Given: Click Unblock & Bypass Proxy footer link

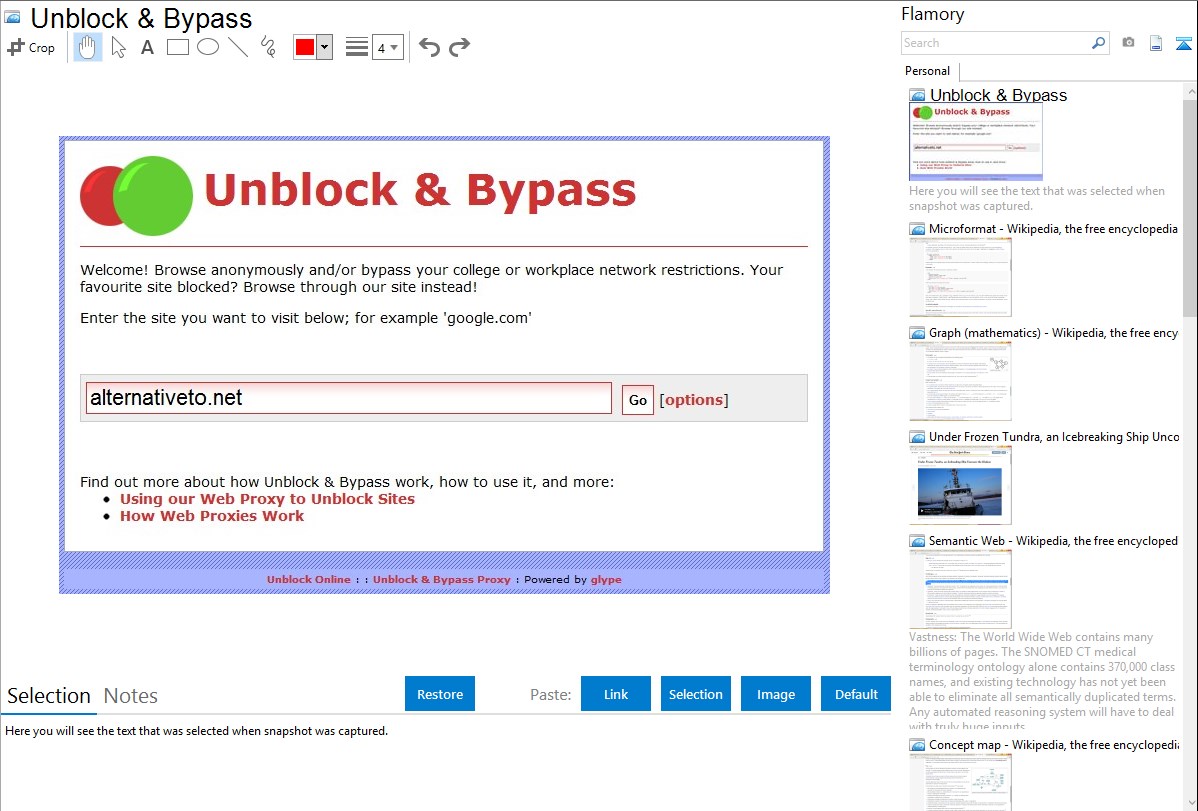Looking at the screenshot, I should (442, 579).
